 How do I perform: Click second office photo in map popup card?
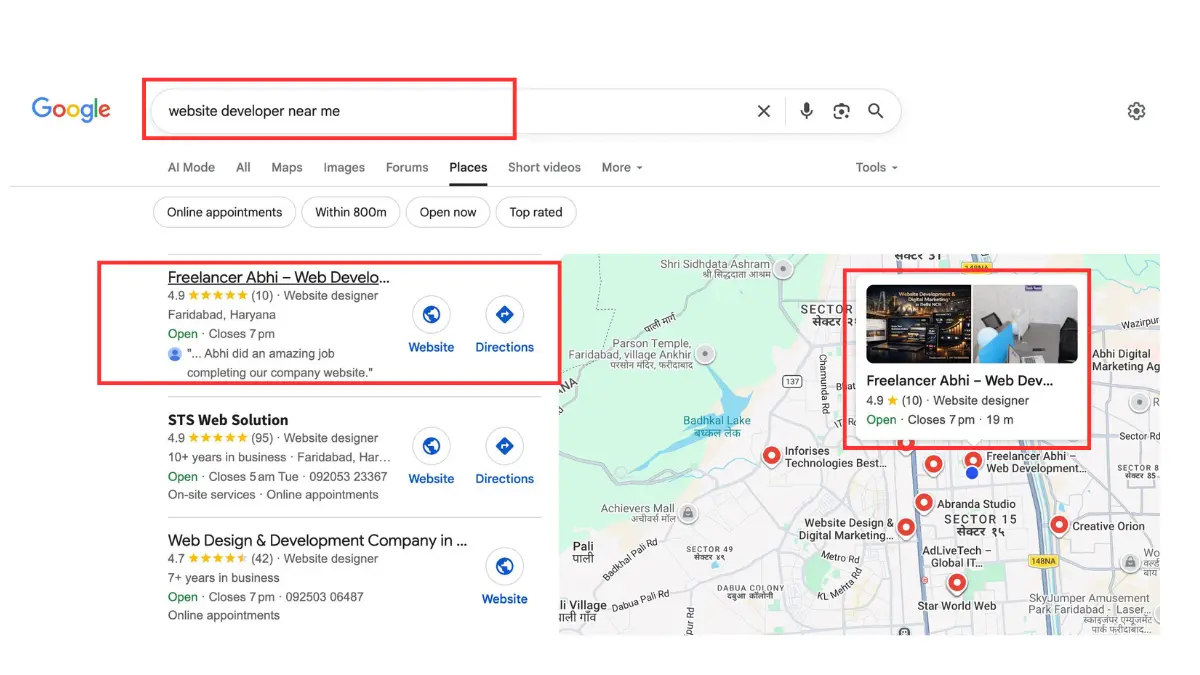tap(1025, 324)
